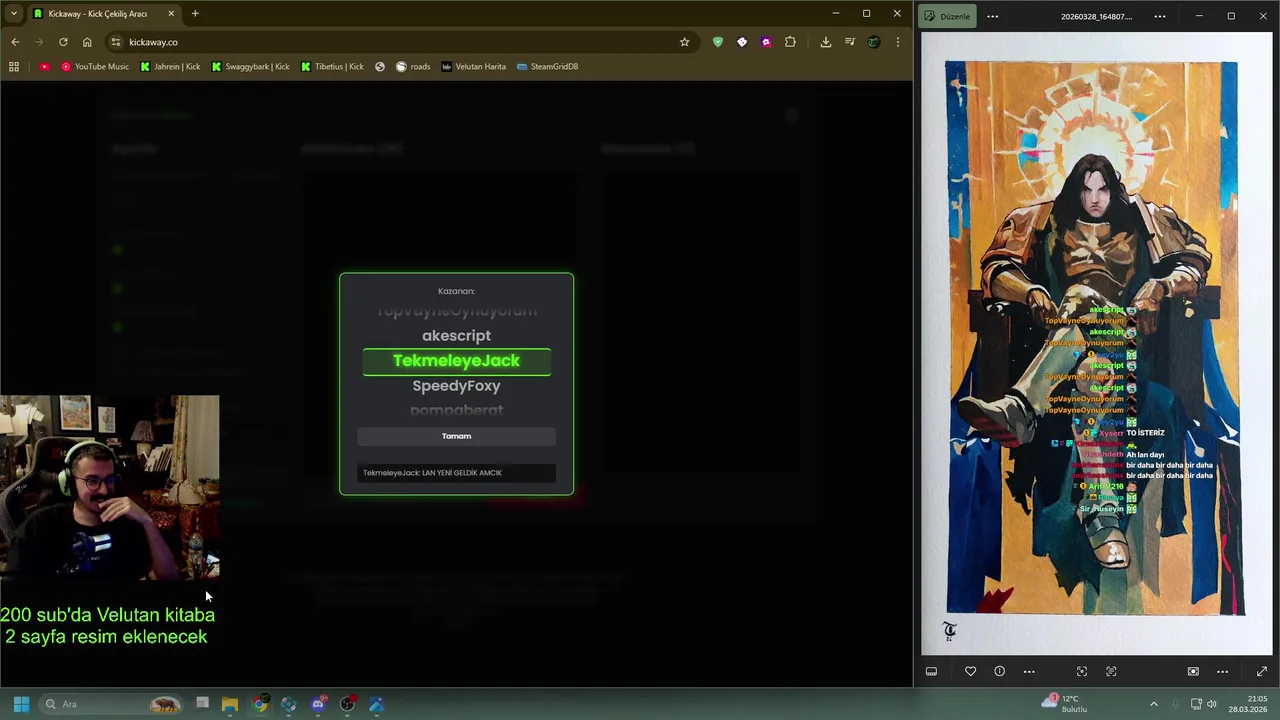Open more options after the info icon

click(x=1029, y=671)
